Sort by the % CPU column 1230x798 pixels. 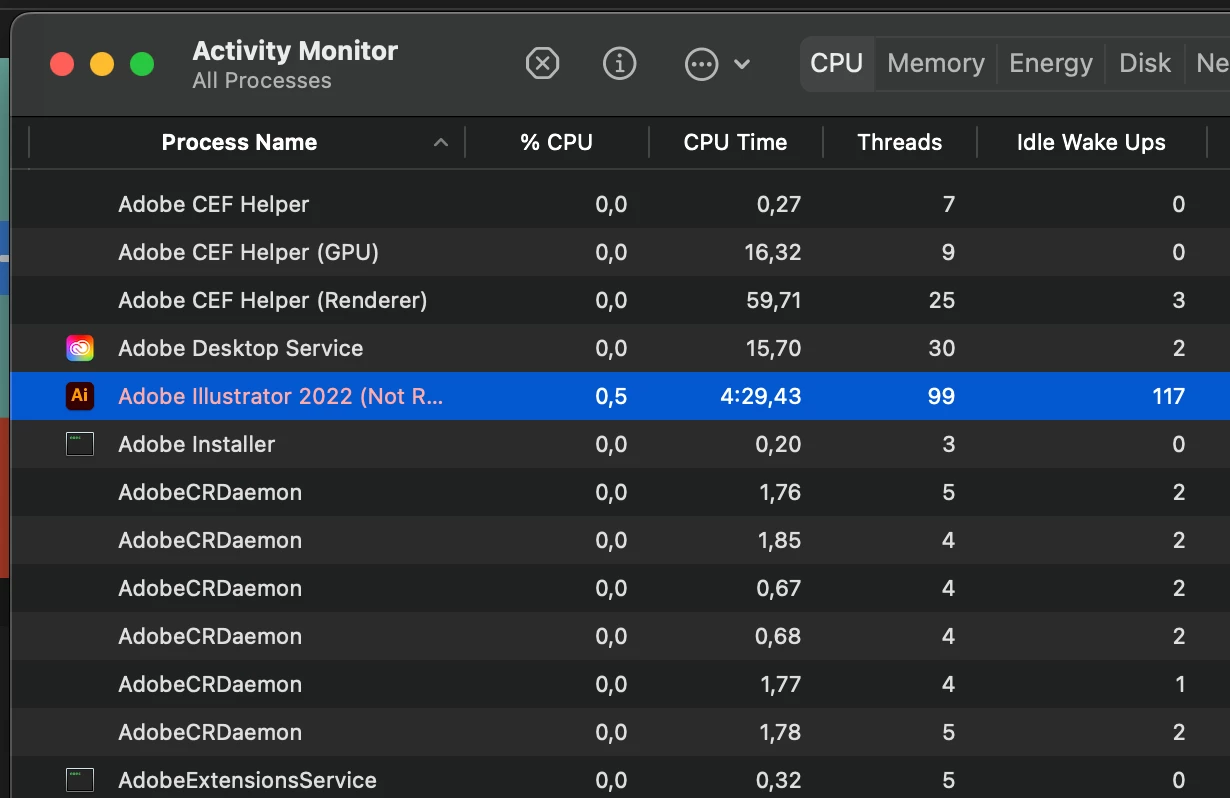point(557,143)
